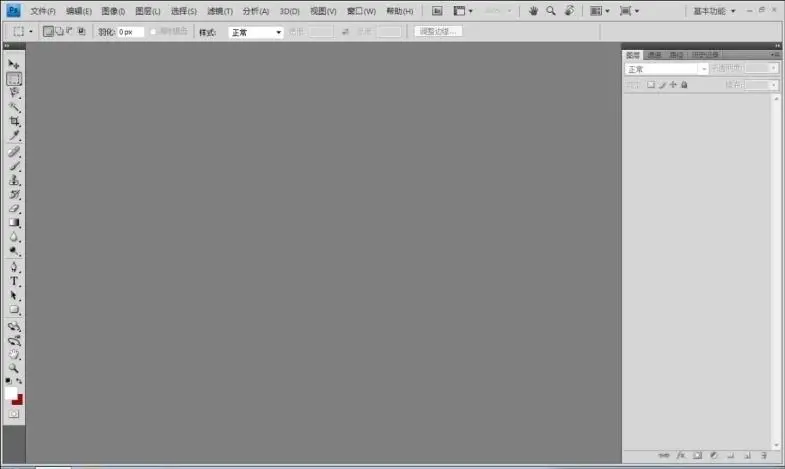This screenshot has width=785, height=469.
Task: Open the 文件(F) menu
Action: [x=43, y=11]
